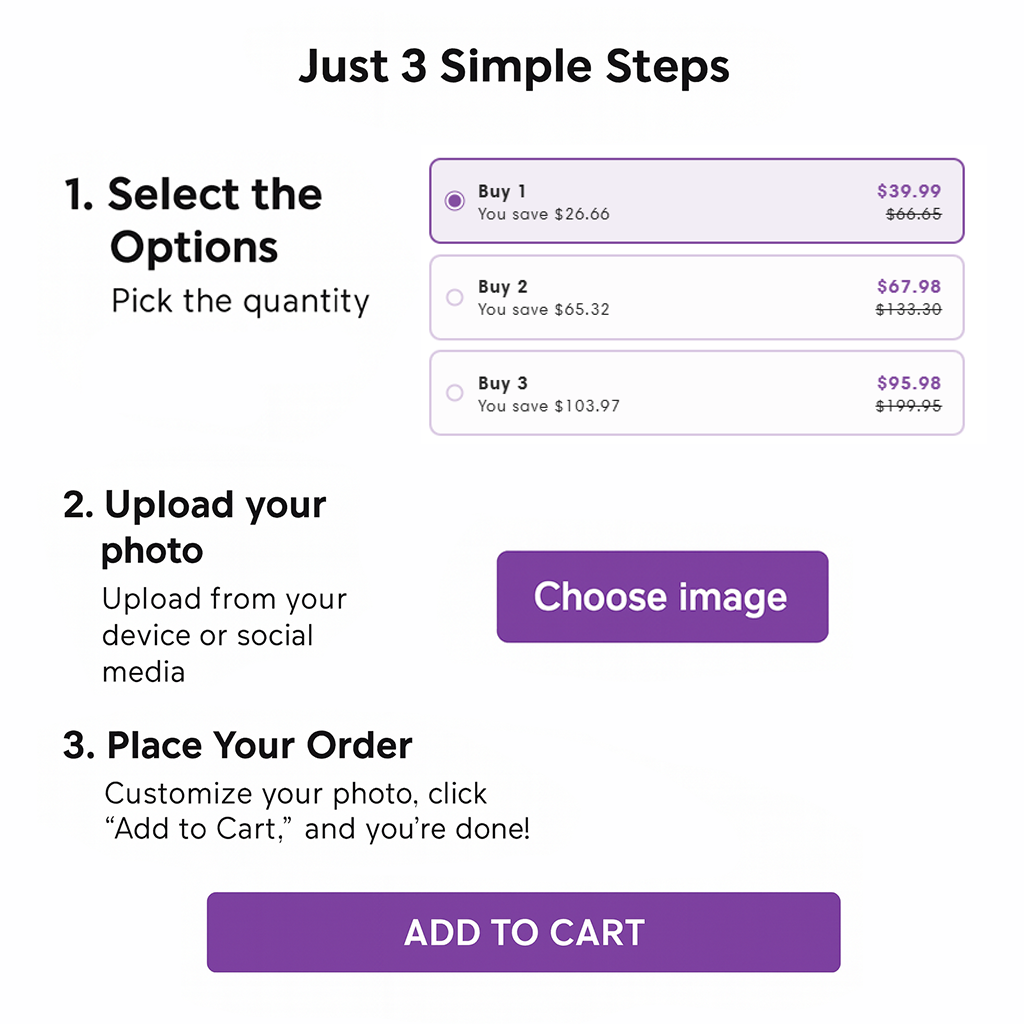
Task: Click the Buy 2 option card
Action: 696,297
